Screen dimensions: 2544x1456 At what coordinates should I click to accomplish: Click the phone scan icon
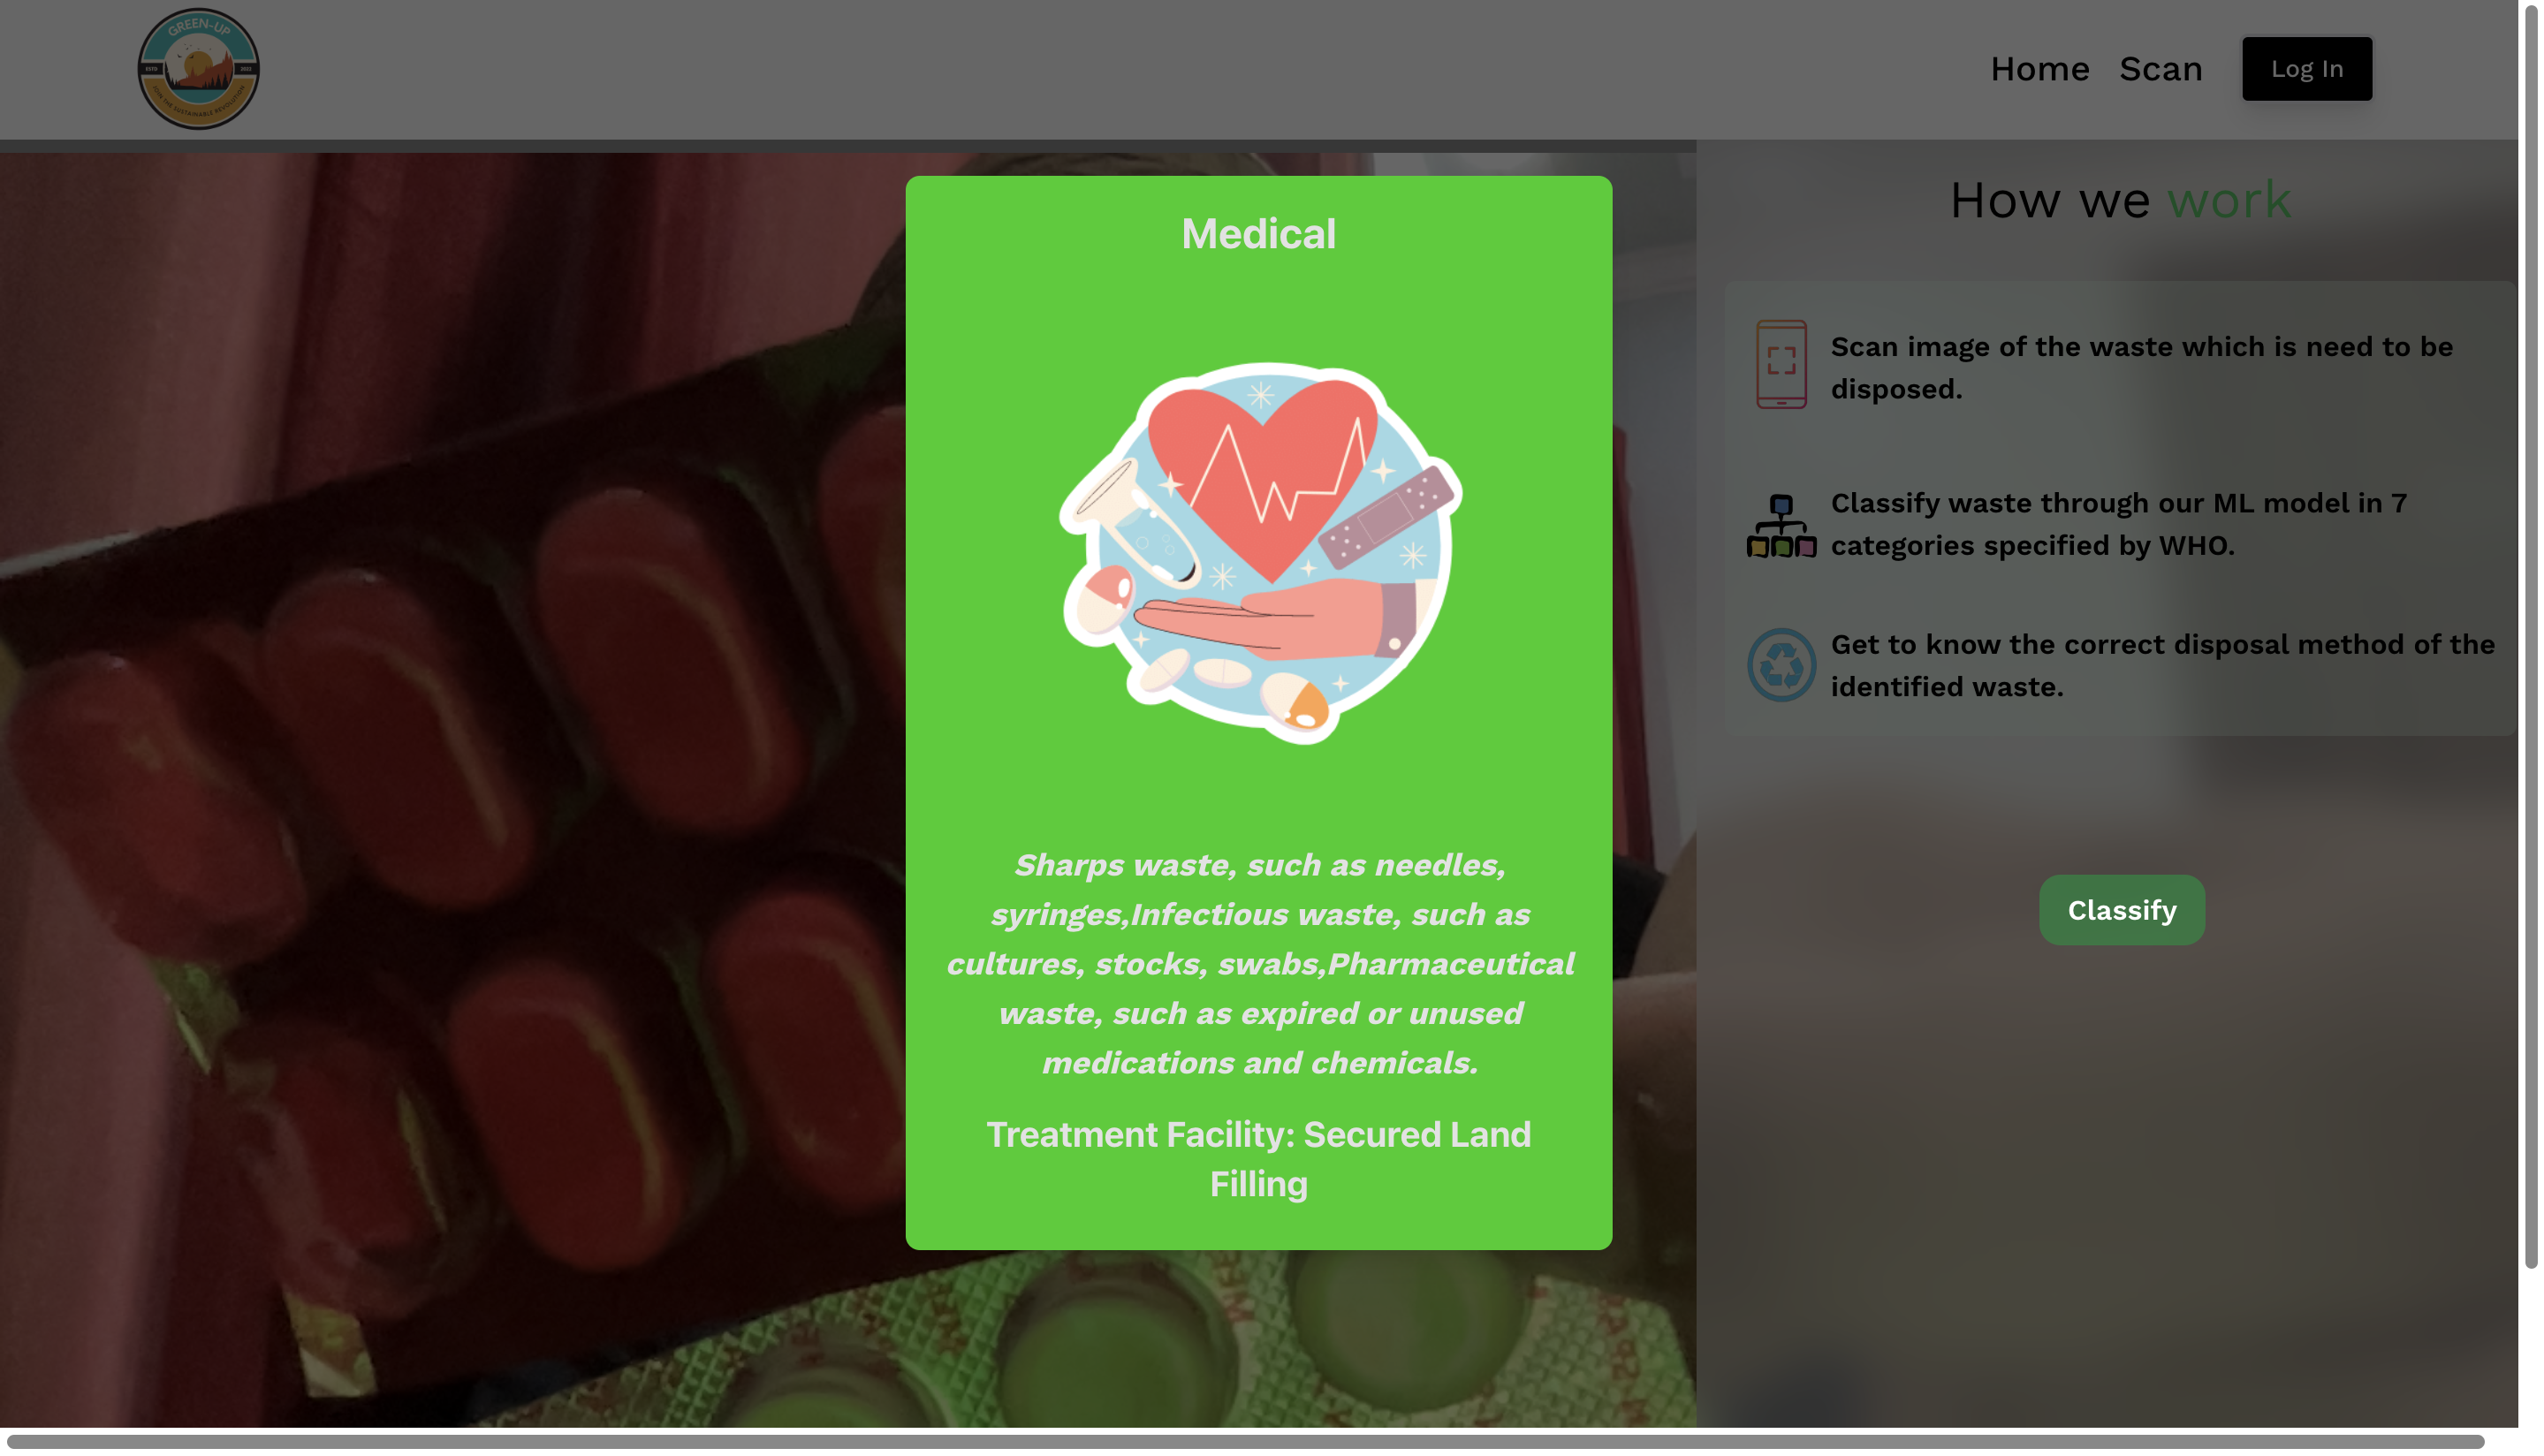1781,364
